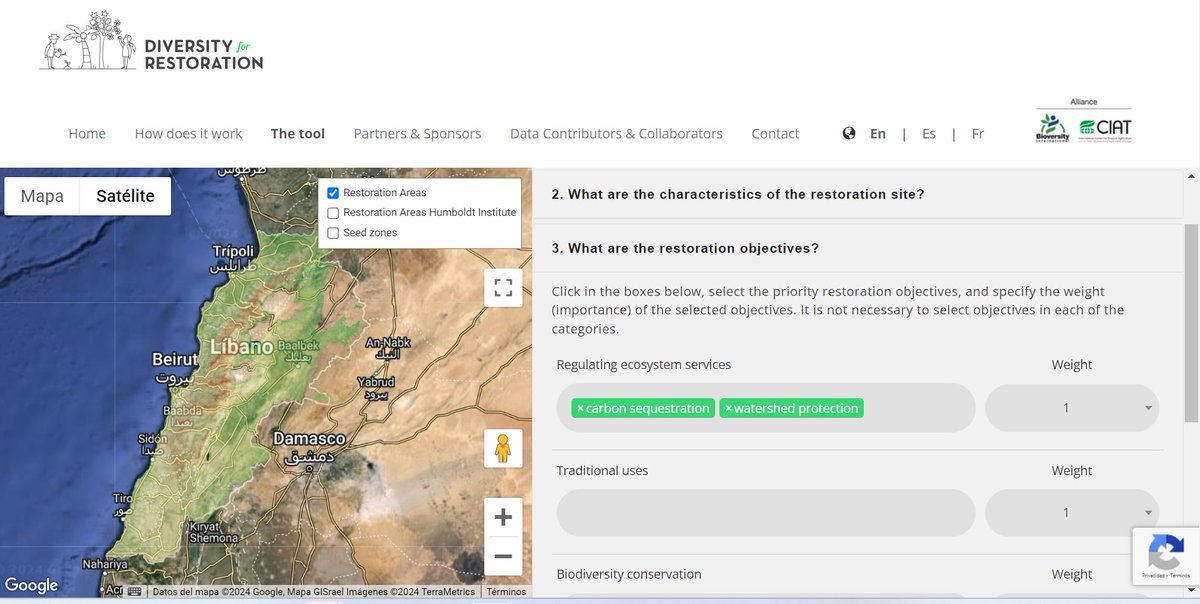Click the Líbano country label

coord(241,347)
